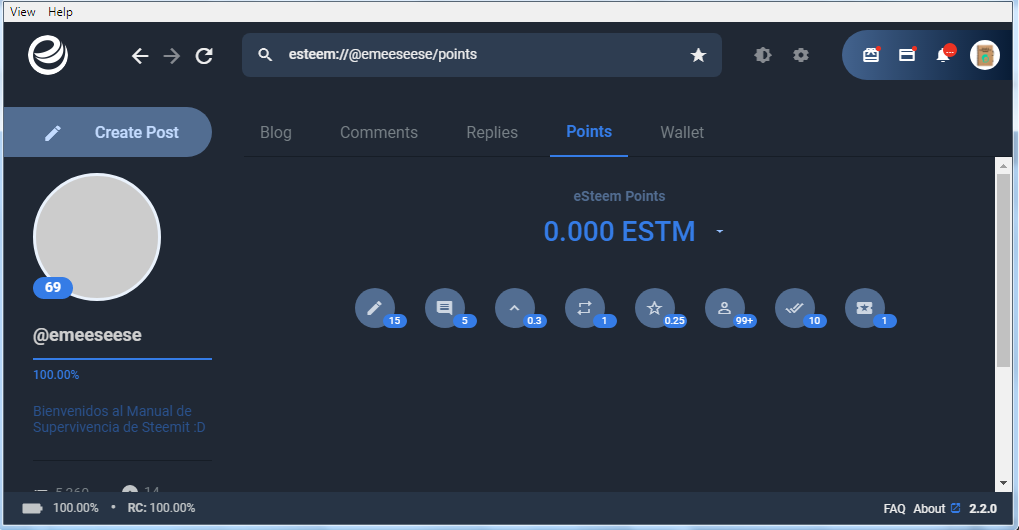Click the pencil post points icon with 15
This screenshot has height=530, width=1019.
[x=375, y=308]
